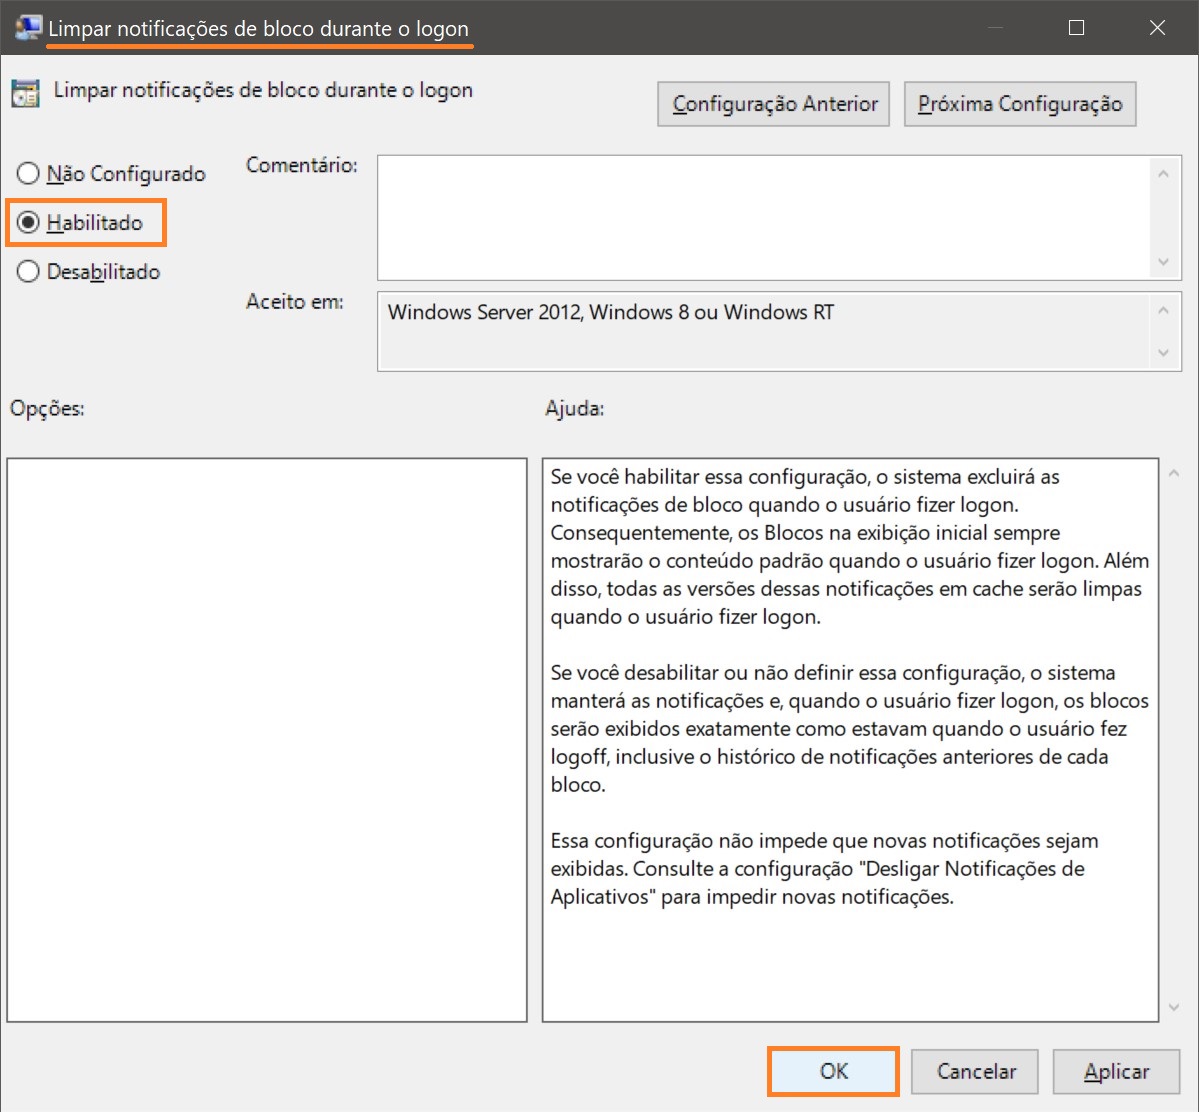This screenshot has width=1199, height=1112.
Task: Confirm the settings with OK
Action: coord(833,1071)
